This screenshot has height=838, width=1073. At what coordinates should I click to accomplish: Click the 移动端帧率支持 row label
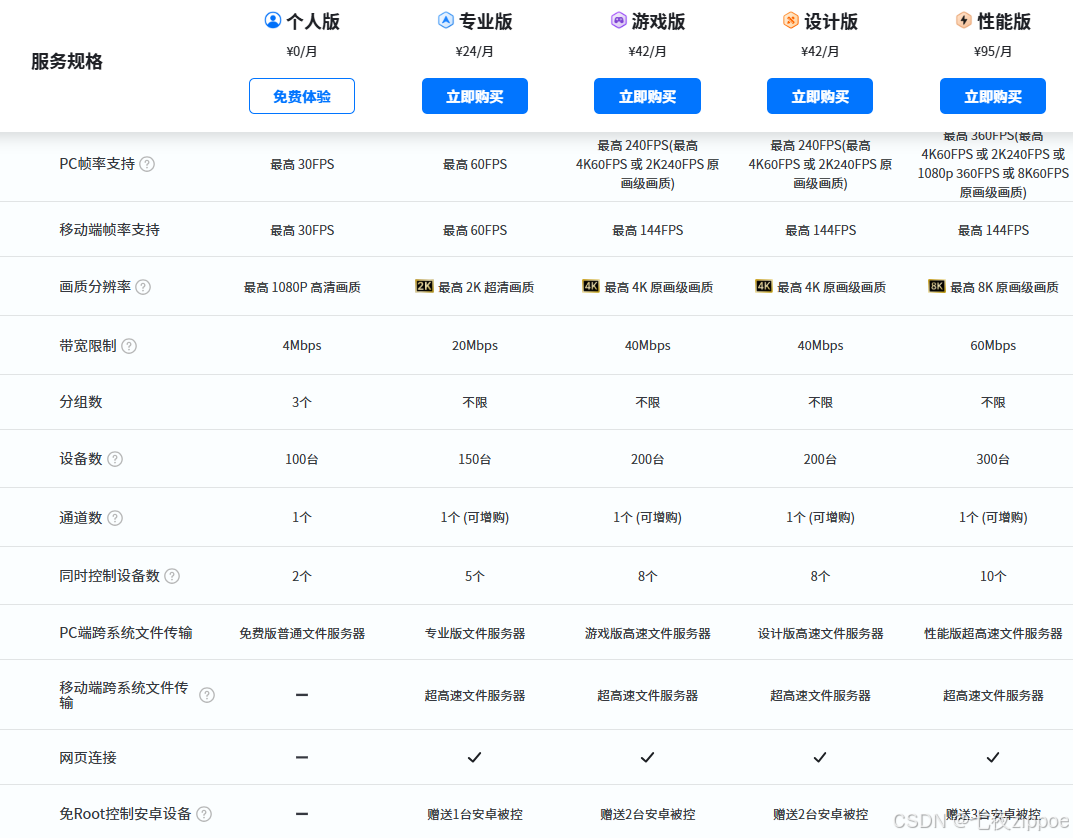109,230
